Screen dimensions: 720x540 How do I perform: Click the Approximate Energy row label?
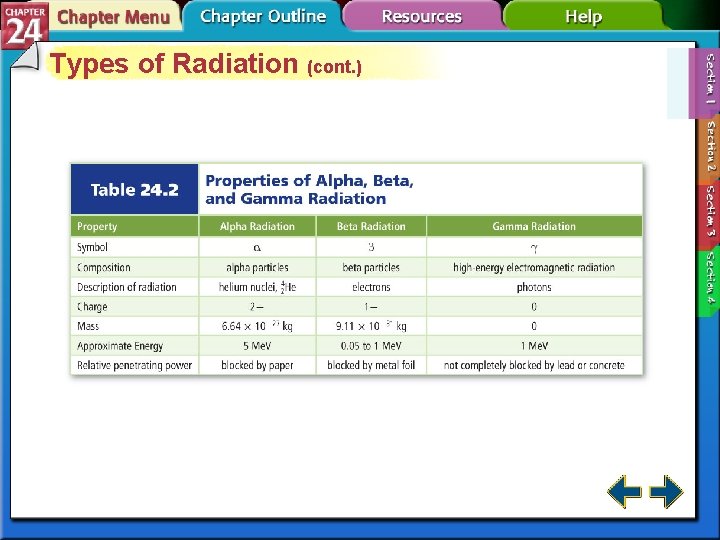120,346
